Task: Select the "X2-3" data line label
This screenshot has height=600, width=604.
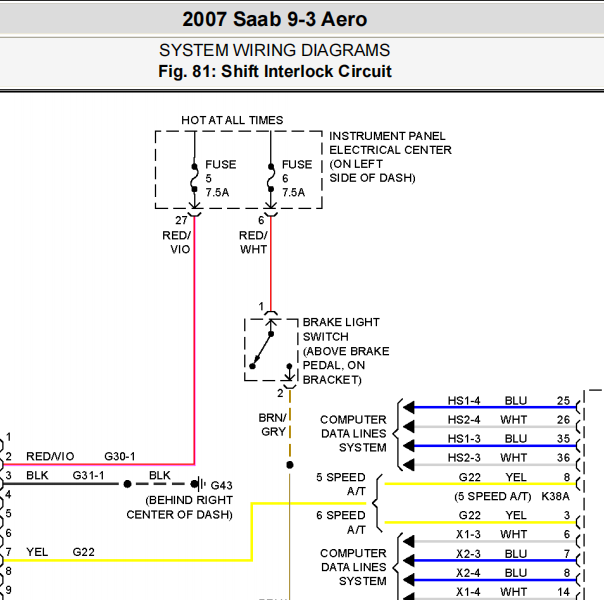Action: (468, 553)
